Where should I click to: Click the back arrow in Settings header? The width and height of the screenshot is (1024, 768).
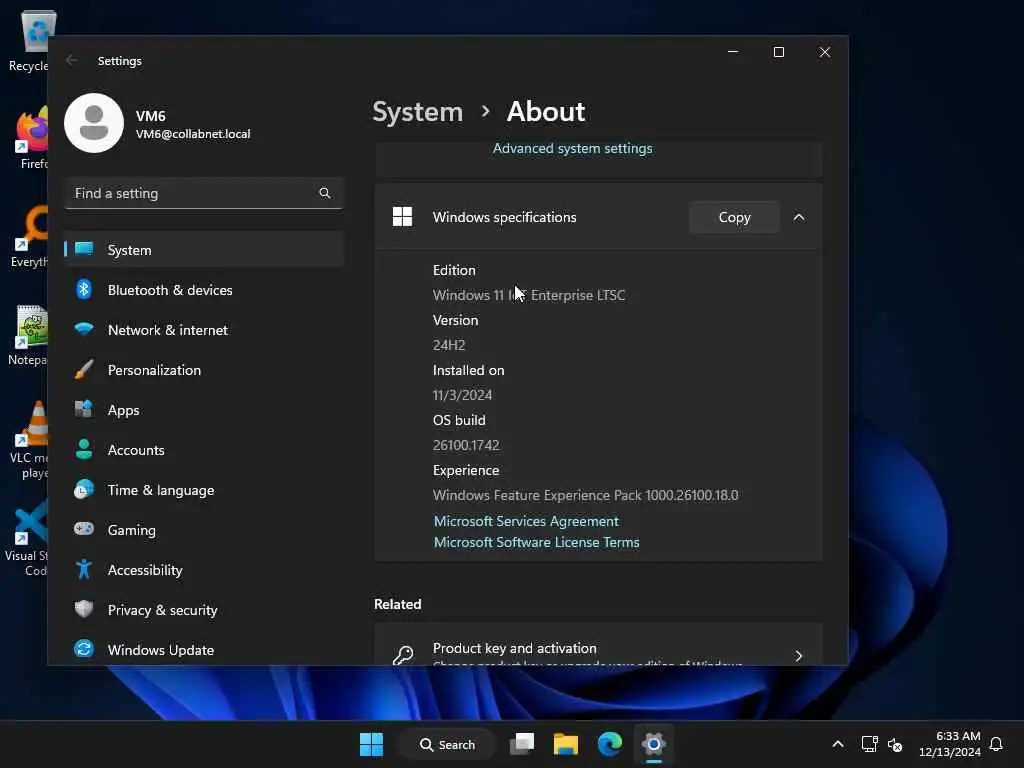click(x=72, y=60)
